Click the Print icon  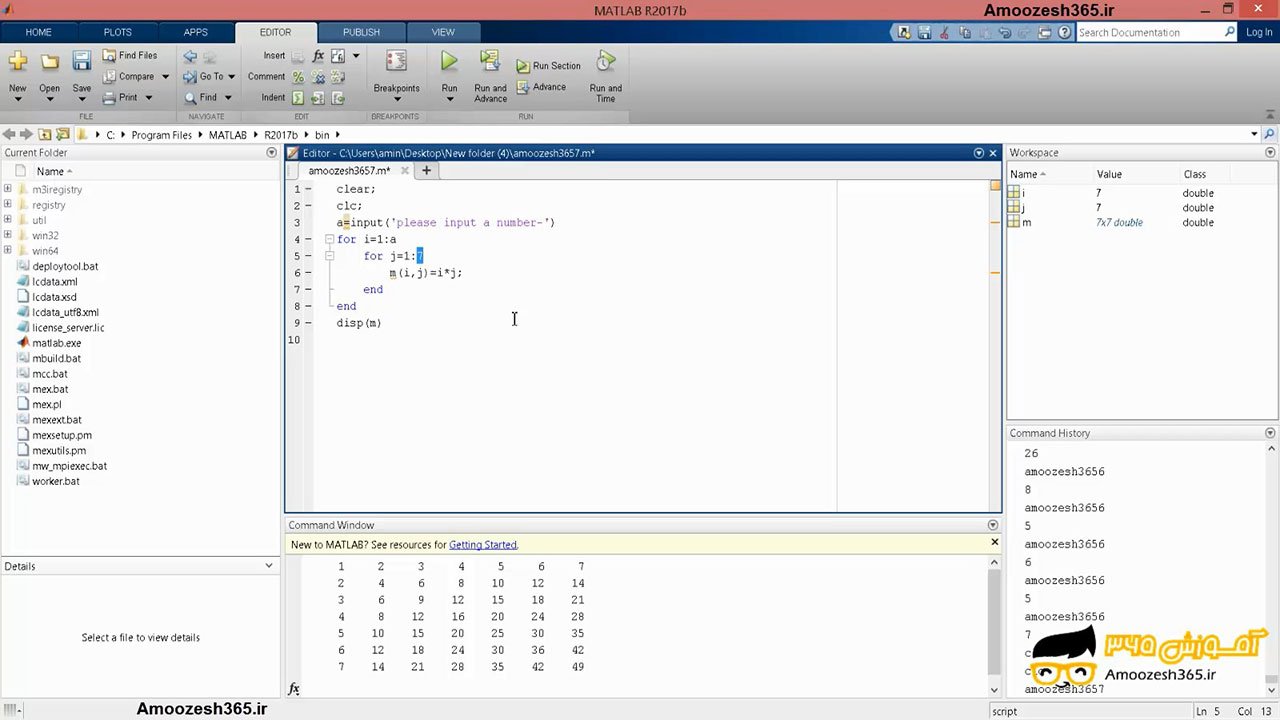pos(110,97)
